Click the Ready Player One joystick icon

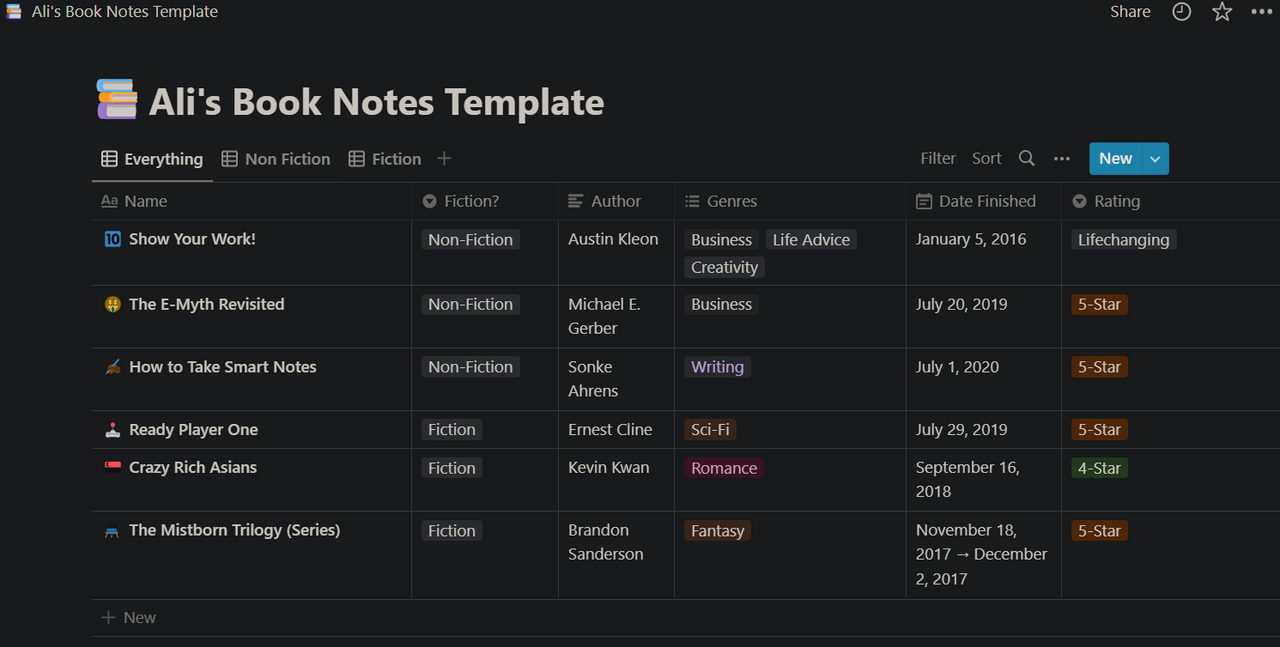(112, 430)
